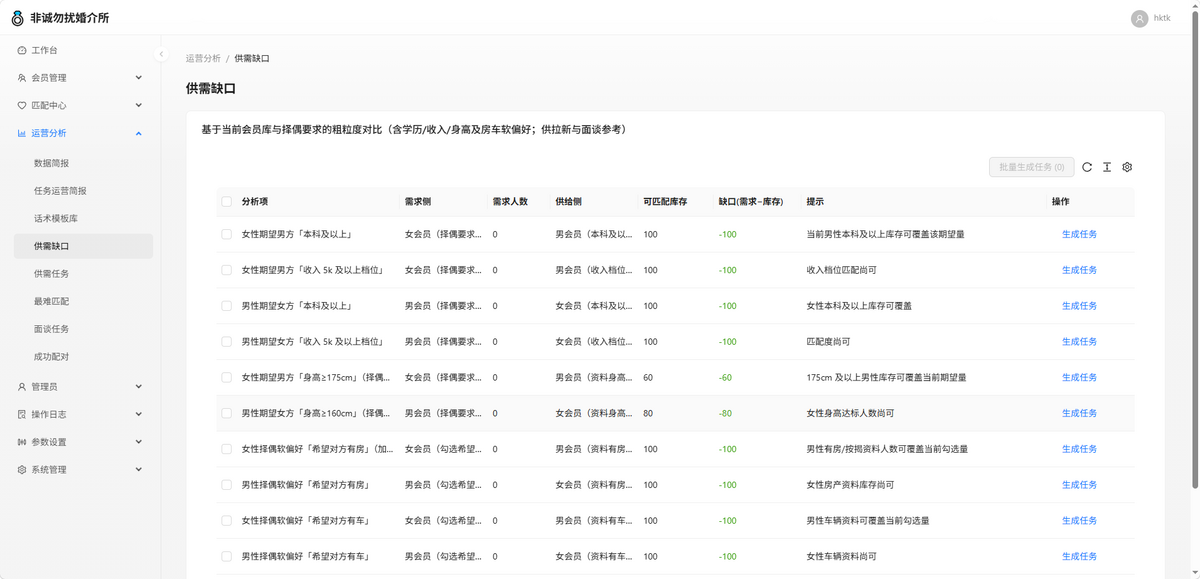This screenshot has height=579, width=1200.
Task: Click 生成任务 for 男性期望女方「身高≥160cm」
Action: (x=1079, y=413)
